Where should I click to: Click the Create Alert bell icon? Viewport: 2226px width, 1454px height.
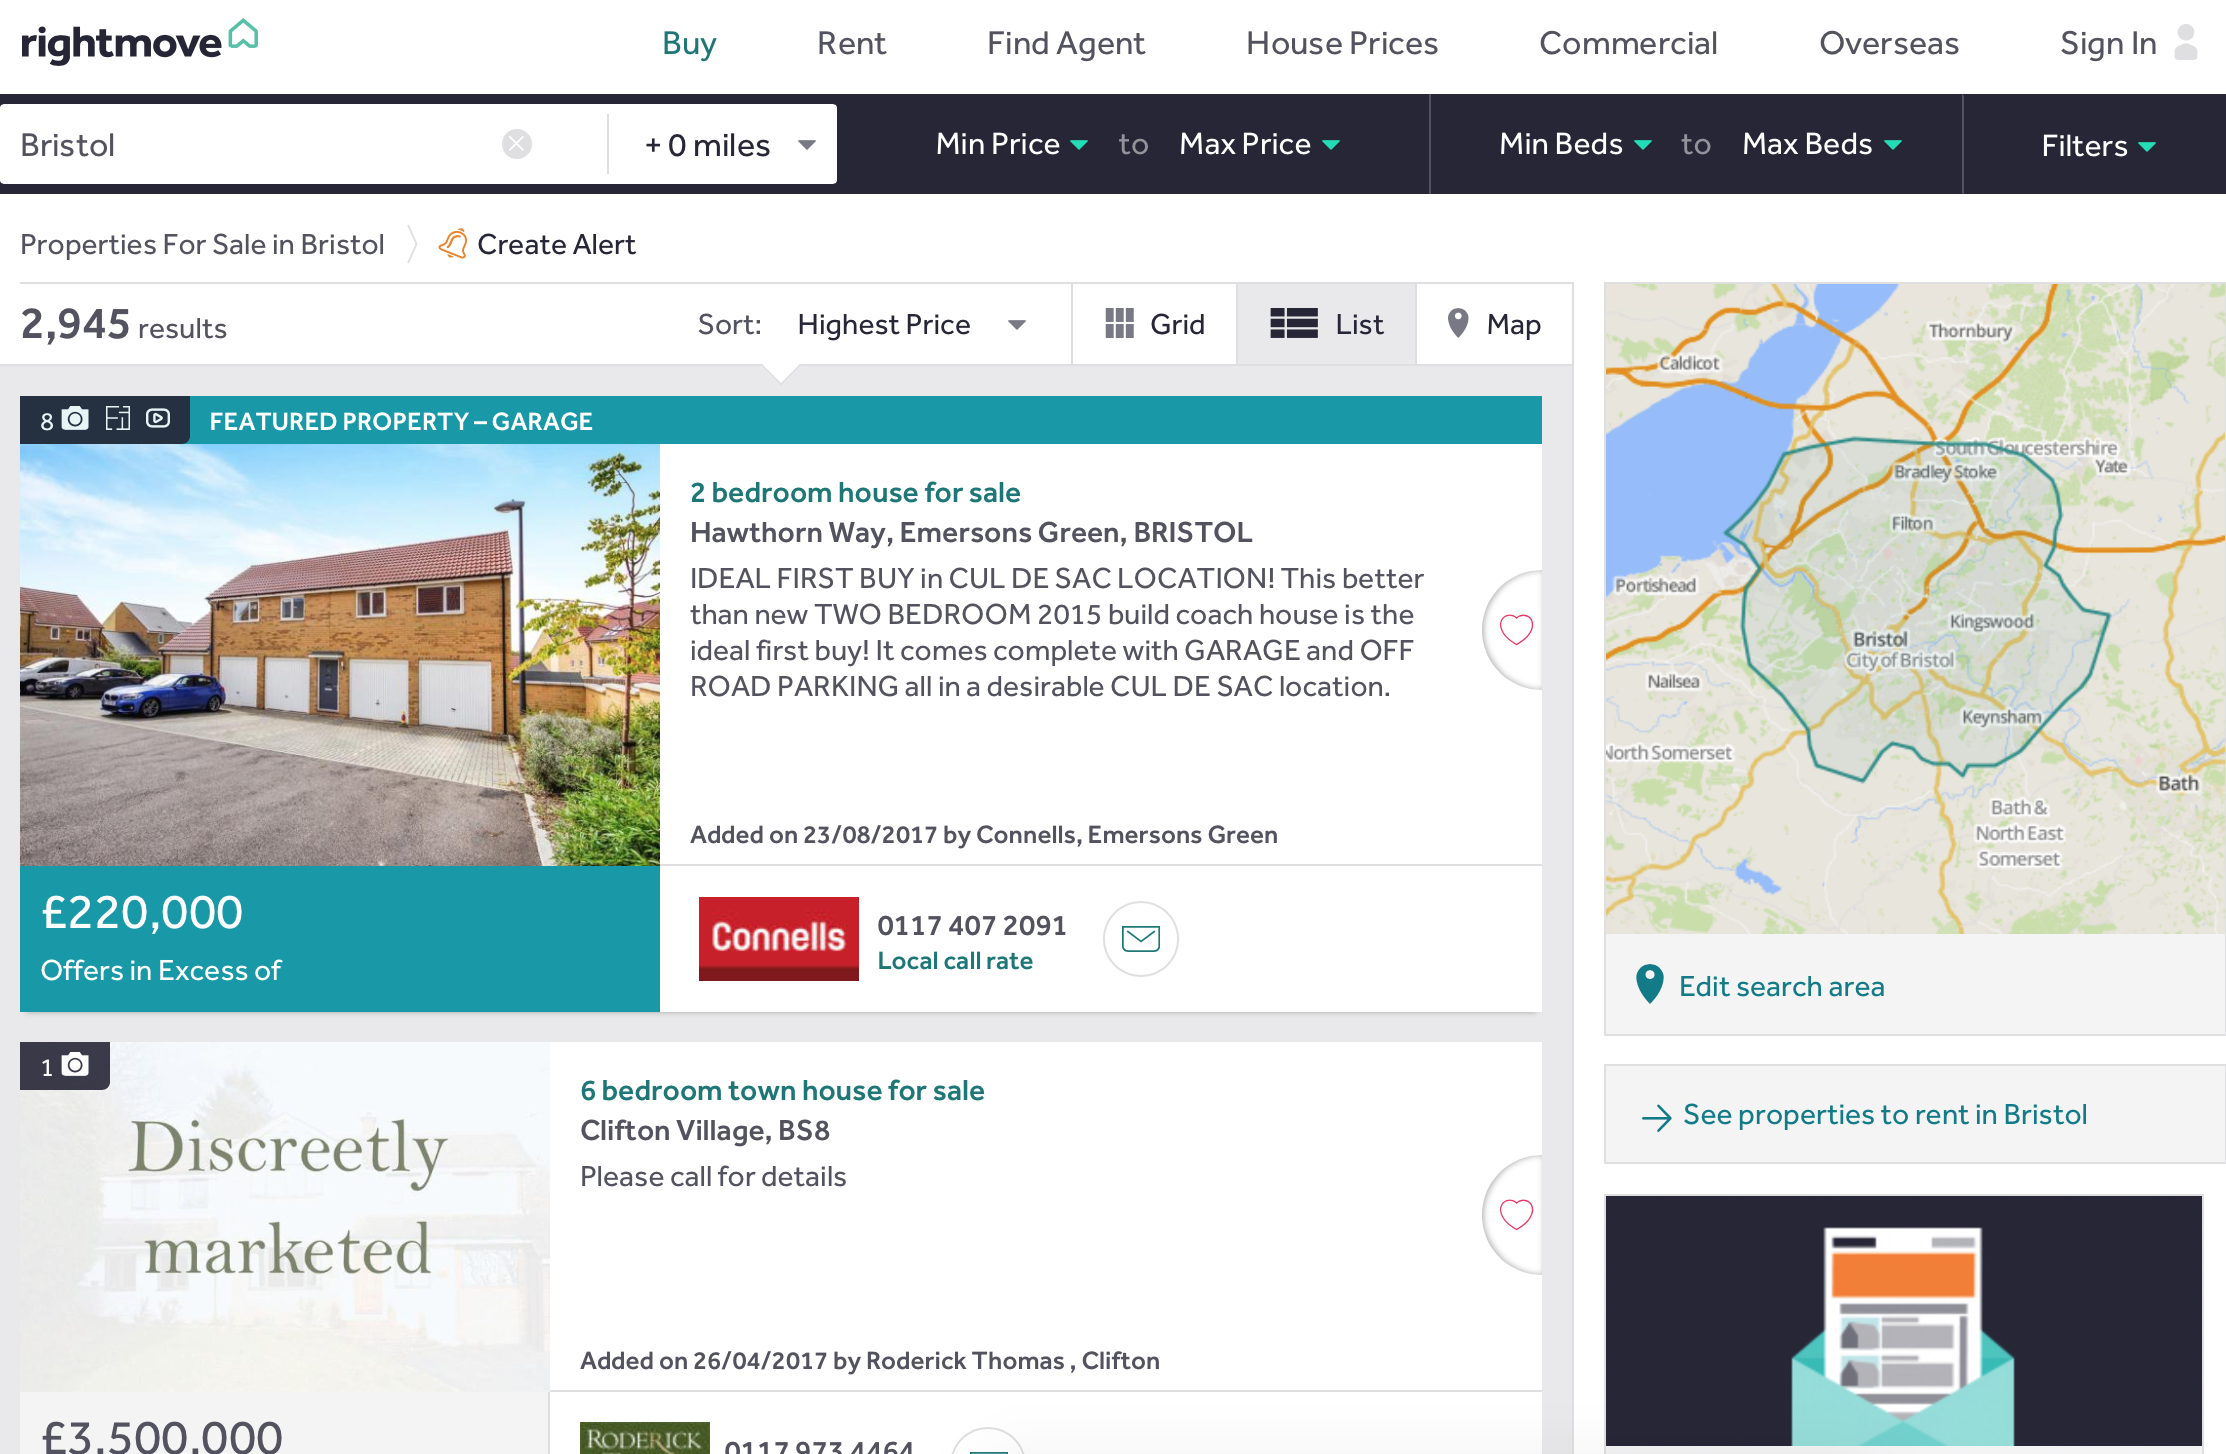pyautogui.click(x=453, y=244)
